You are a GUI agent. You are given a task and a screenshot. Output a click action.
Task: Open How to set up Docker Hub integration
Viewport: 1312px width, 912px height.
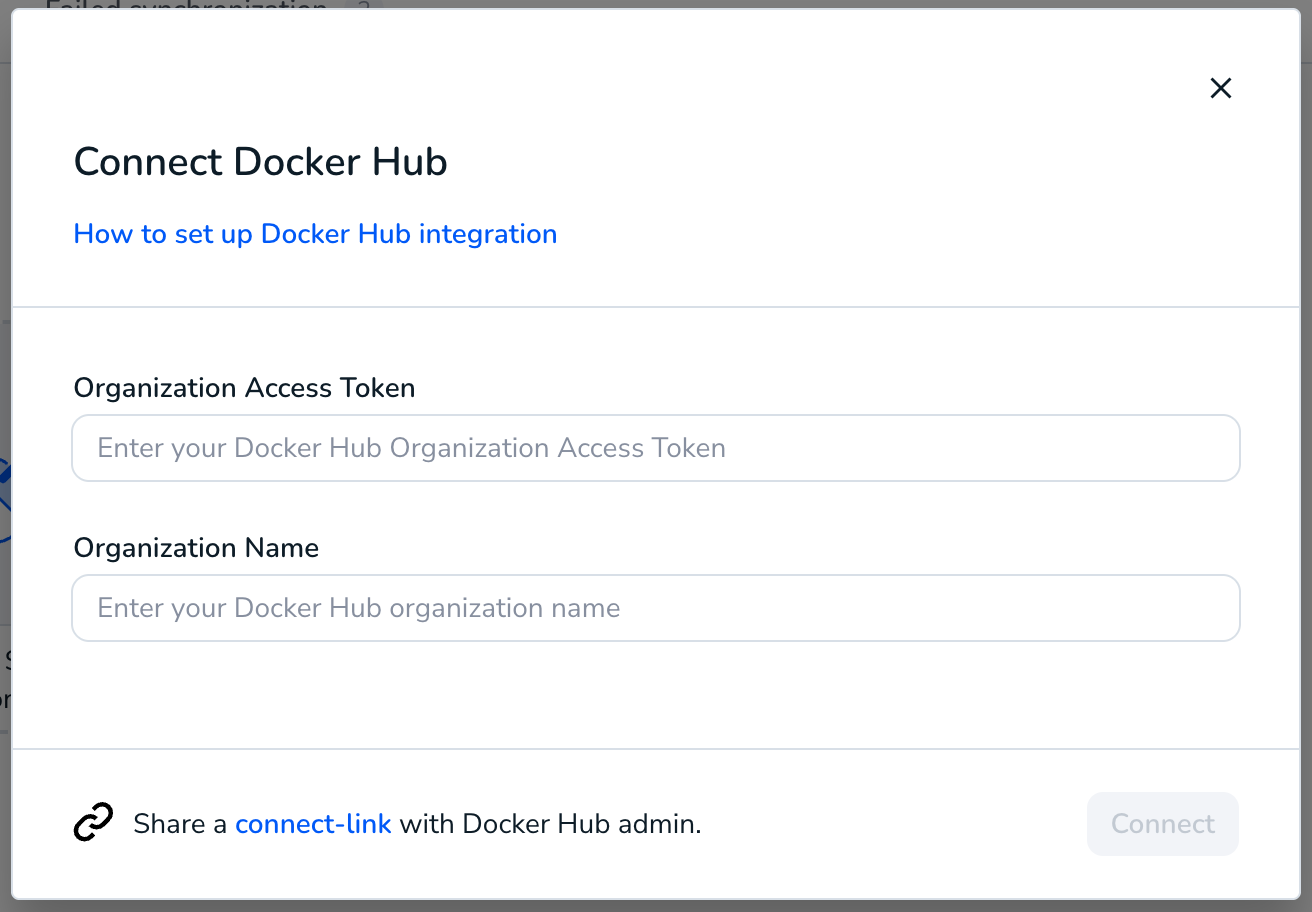[x=315, y=234]
